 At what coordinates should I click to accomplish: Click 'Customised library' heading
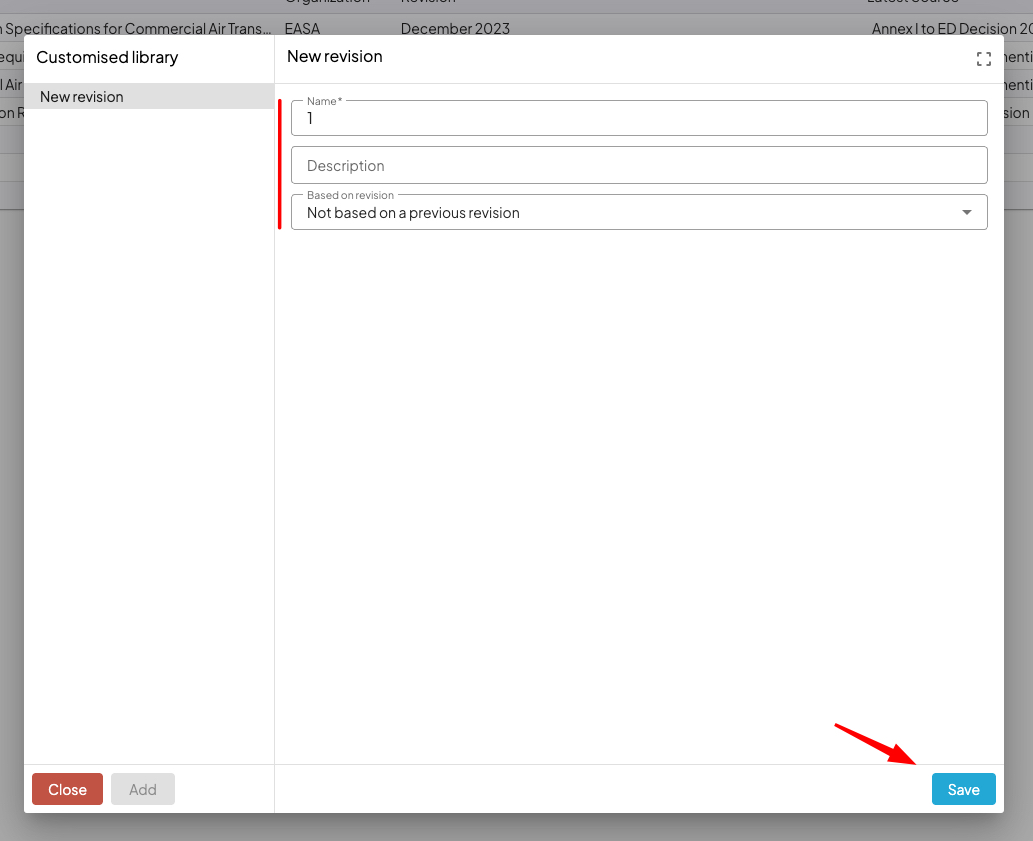(107, 57)
